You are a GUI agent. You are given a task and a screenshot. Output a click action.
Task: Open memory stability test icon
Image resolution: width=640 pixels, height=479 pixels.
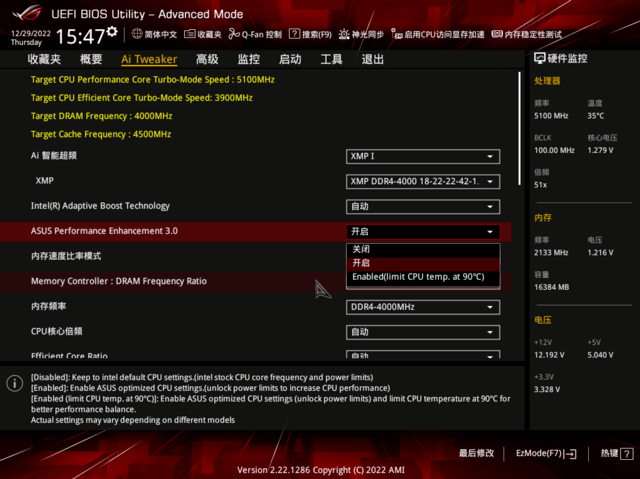coord(497,34)
